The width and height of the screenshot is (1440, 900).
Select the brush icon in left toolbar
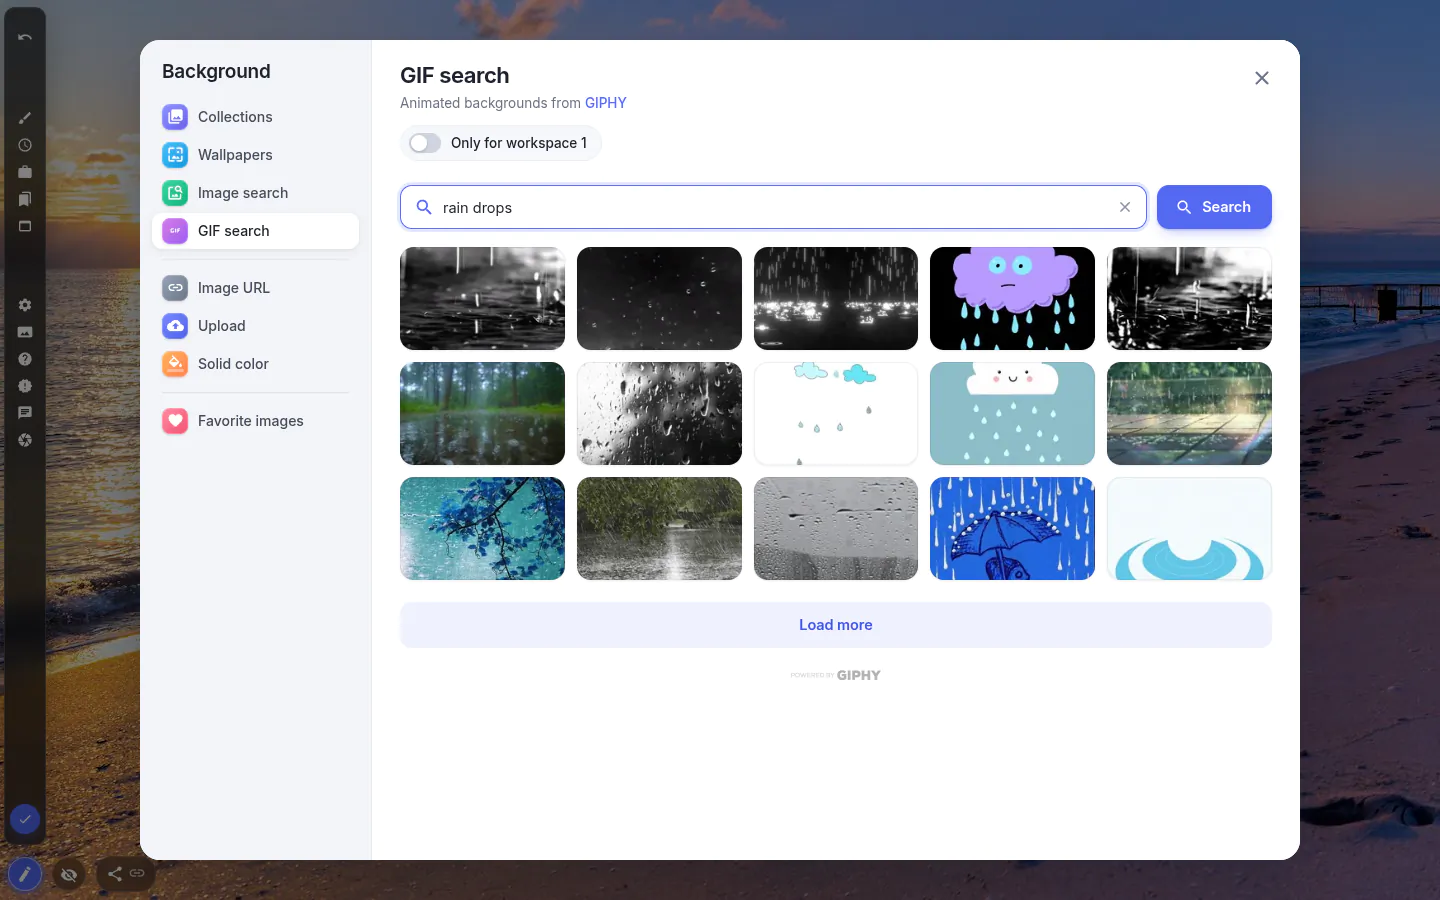(x=25, y=118)
